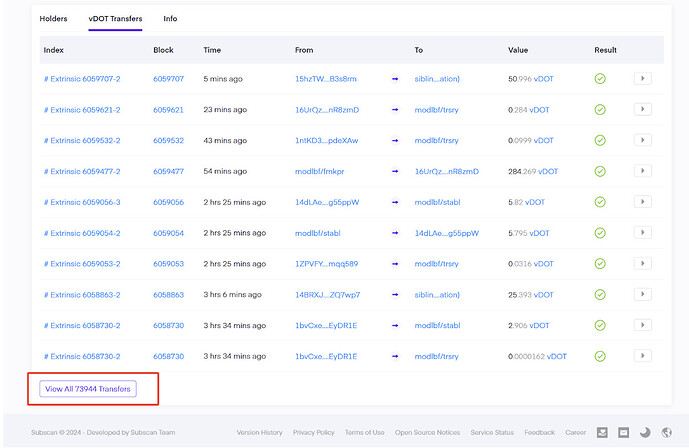689x448 pixels.
Task: Open block 6058863 link
Action: 168,295
